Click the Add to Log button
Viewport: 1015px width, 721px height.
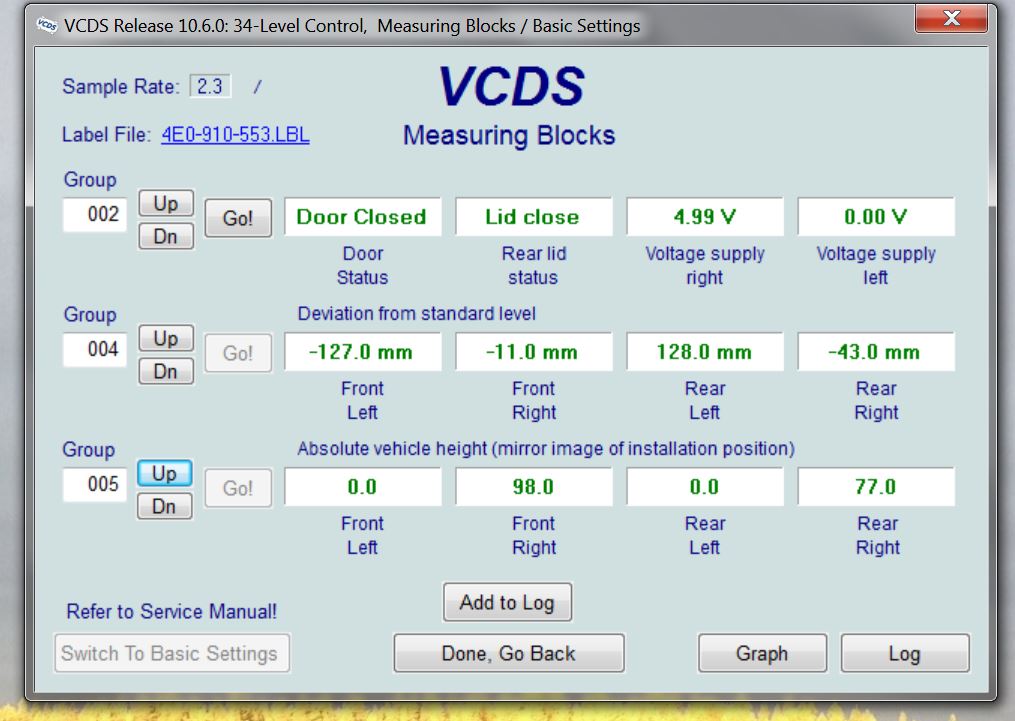coord(507,602)
